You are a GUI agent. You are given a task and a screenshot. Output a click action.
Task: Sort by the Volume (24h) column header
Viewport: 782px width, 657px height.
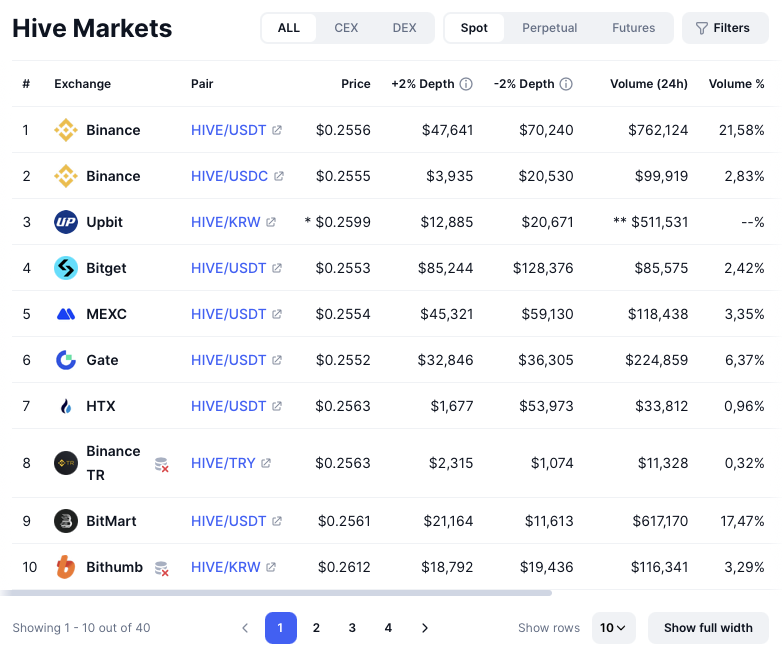[x=649, y=84]
